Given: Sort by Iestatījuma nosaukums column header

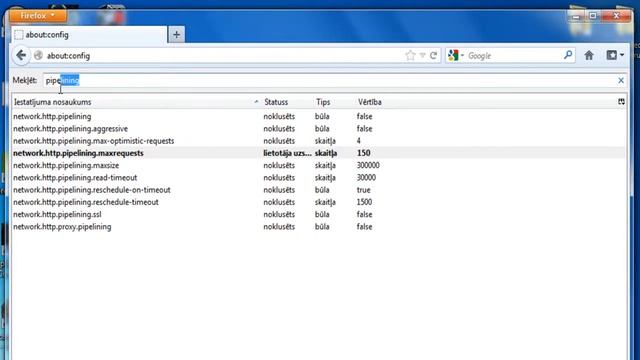Looking at the screenshot, I should pyautogui.click(x=136, y=102).
